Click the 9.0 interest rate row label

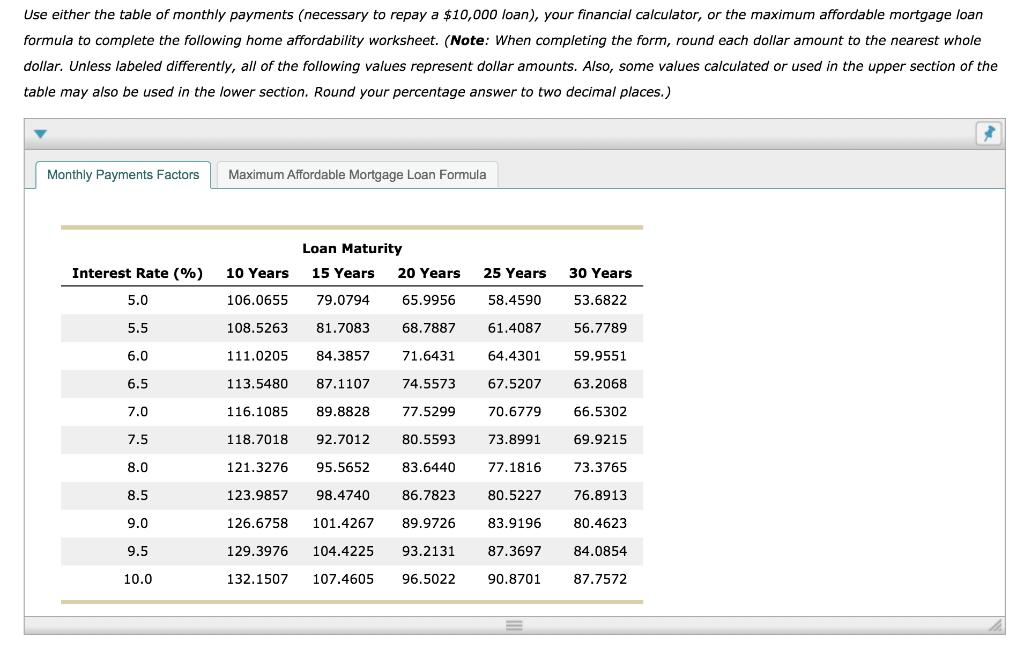tap(138, 523)
